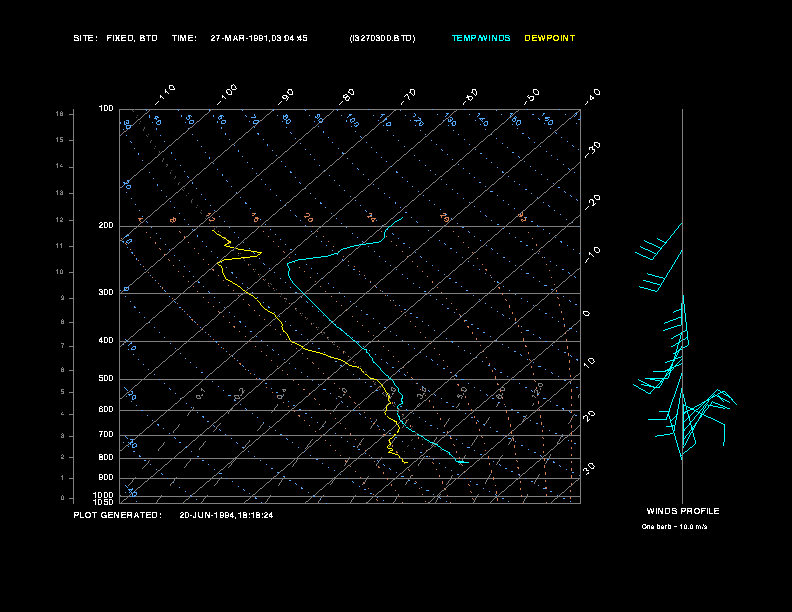
Task: Click the 0 temperature label on right axis
Action: tap(586, 314)
